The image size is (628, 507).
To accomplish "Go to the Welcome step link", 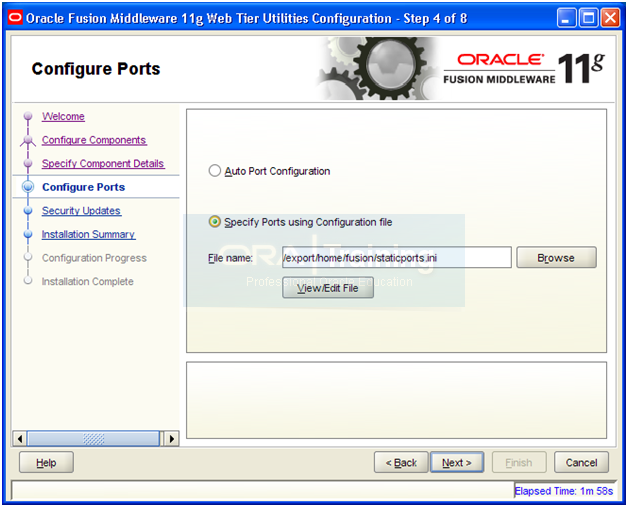I will 63,117.
